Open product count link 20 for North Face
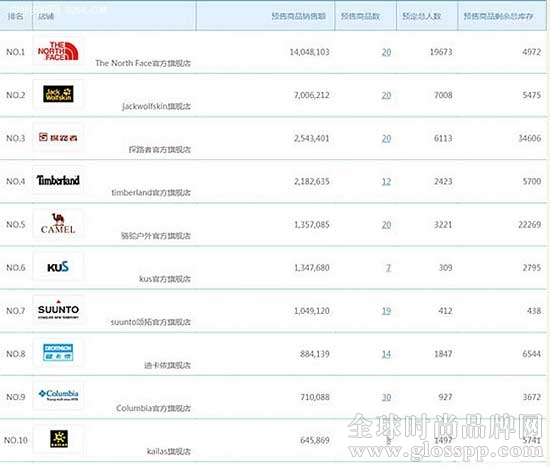Viewport: 550px width, 467px height. pyautogui.click(x=386, y=52)
